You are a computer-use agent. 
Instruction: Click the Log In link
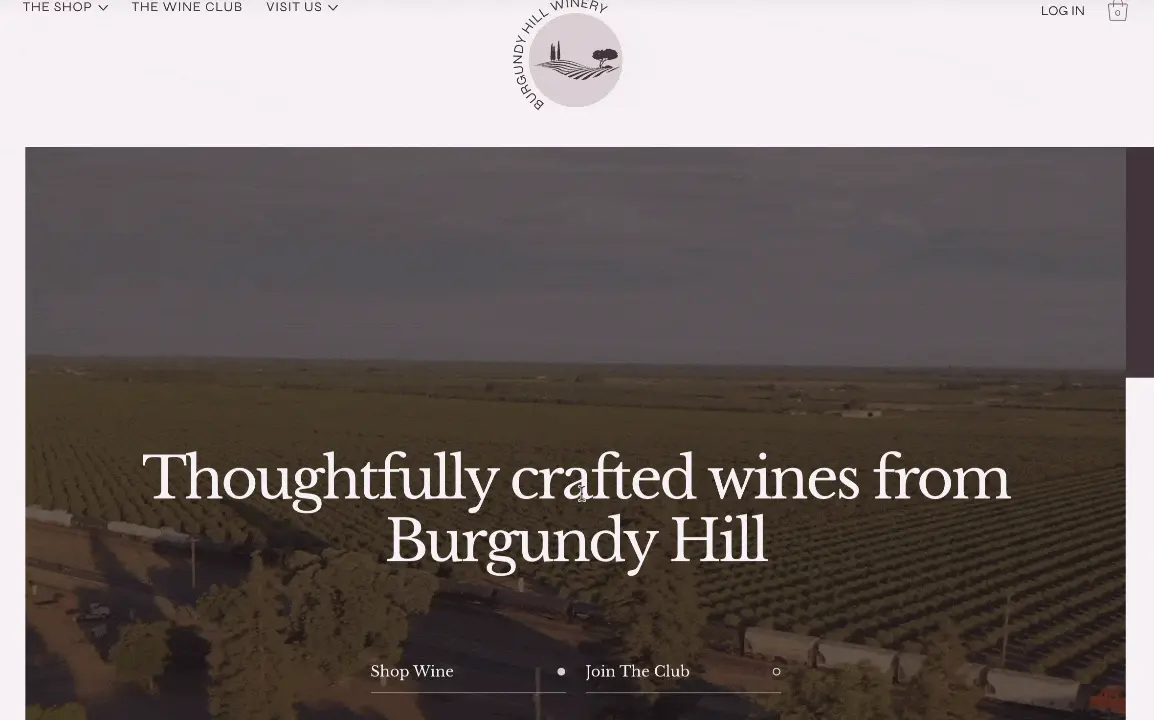[x=1062, y=10]
